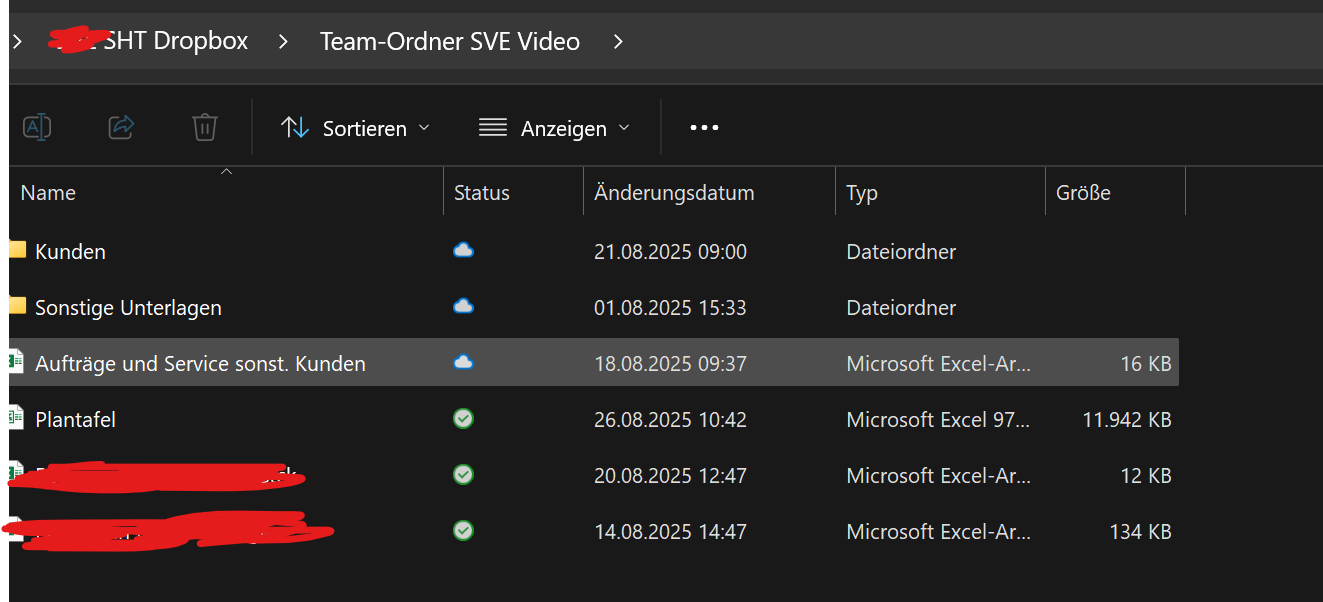Image resolution: width=1323 pixels, height=602 pixels.
Task: Open the Sortieren dropdown menu
Action: click(x=356, y=128)
